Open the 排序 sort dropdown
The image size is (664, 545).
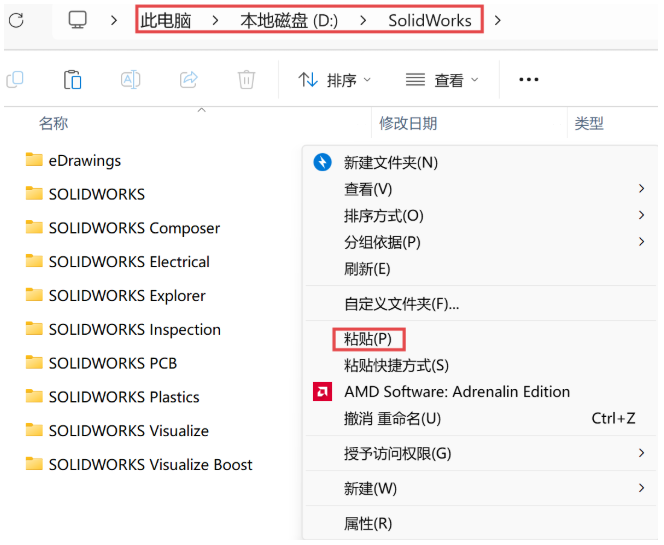334,80
